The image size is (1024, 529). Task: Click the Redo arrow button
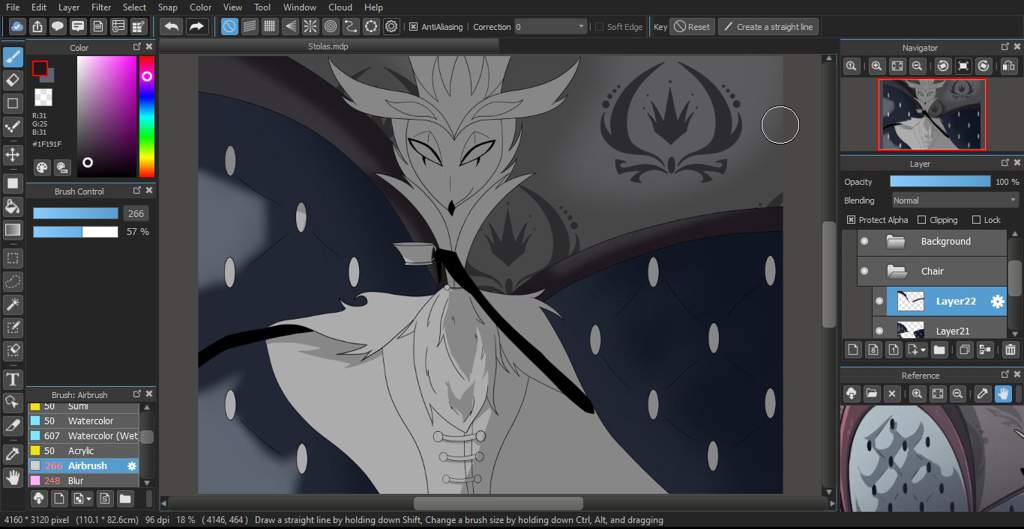click(x=197, y=27)
